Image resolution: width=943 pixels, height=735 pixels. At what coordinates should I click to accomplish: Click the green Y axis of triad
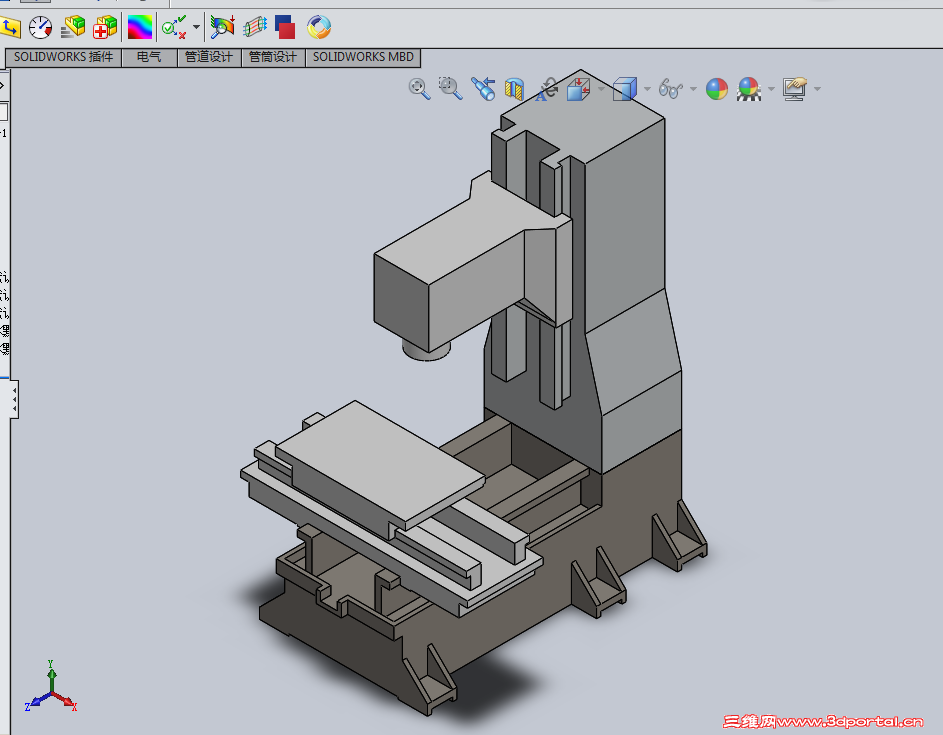point(52,676)
